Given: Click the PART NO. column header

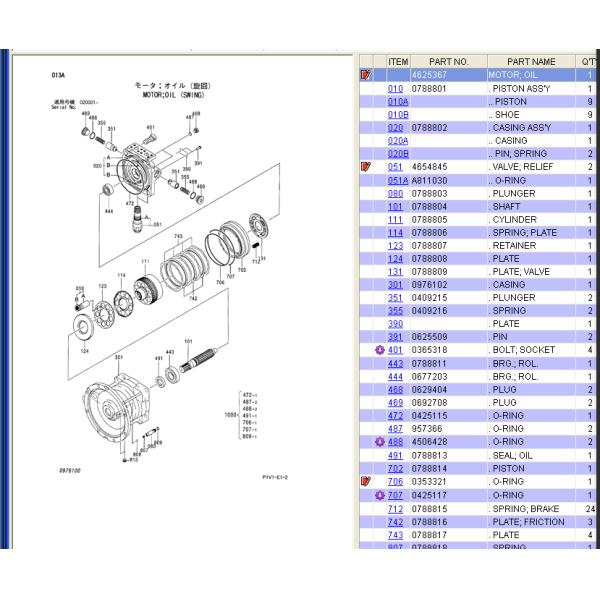Looking at the screenshot, I should pyautogui.click(x=447, y=61).
